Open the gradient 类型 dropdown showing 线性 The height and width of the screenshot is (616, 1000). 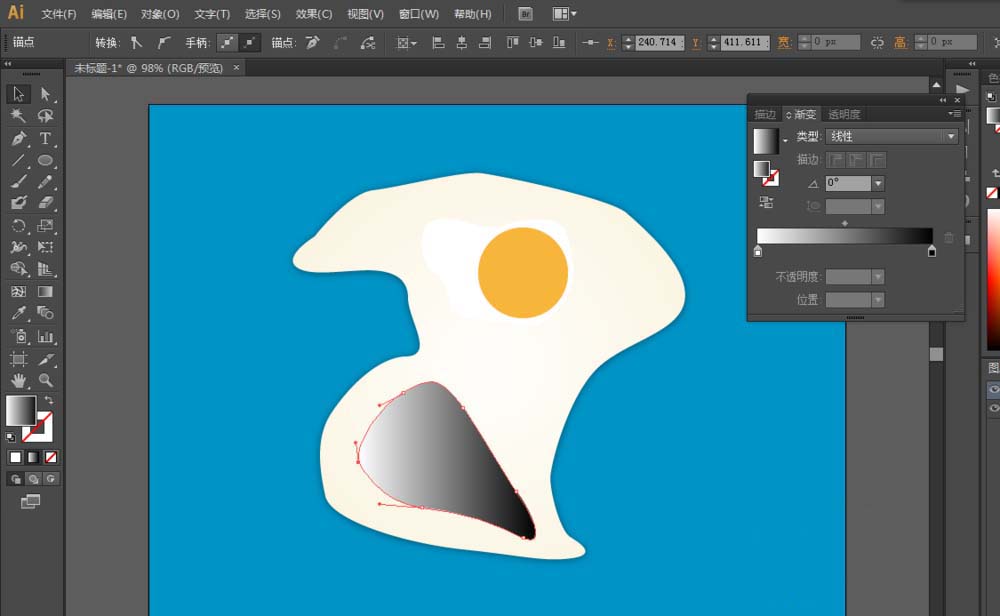892,137
